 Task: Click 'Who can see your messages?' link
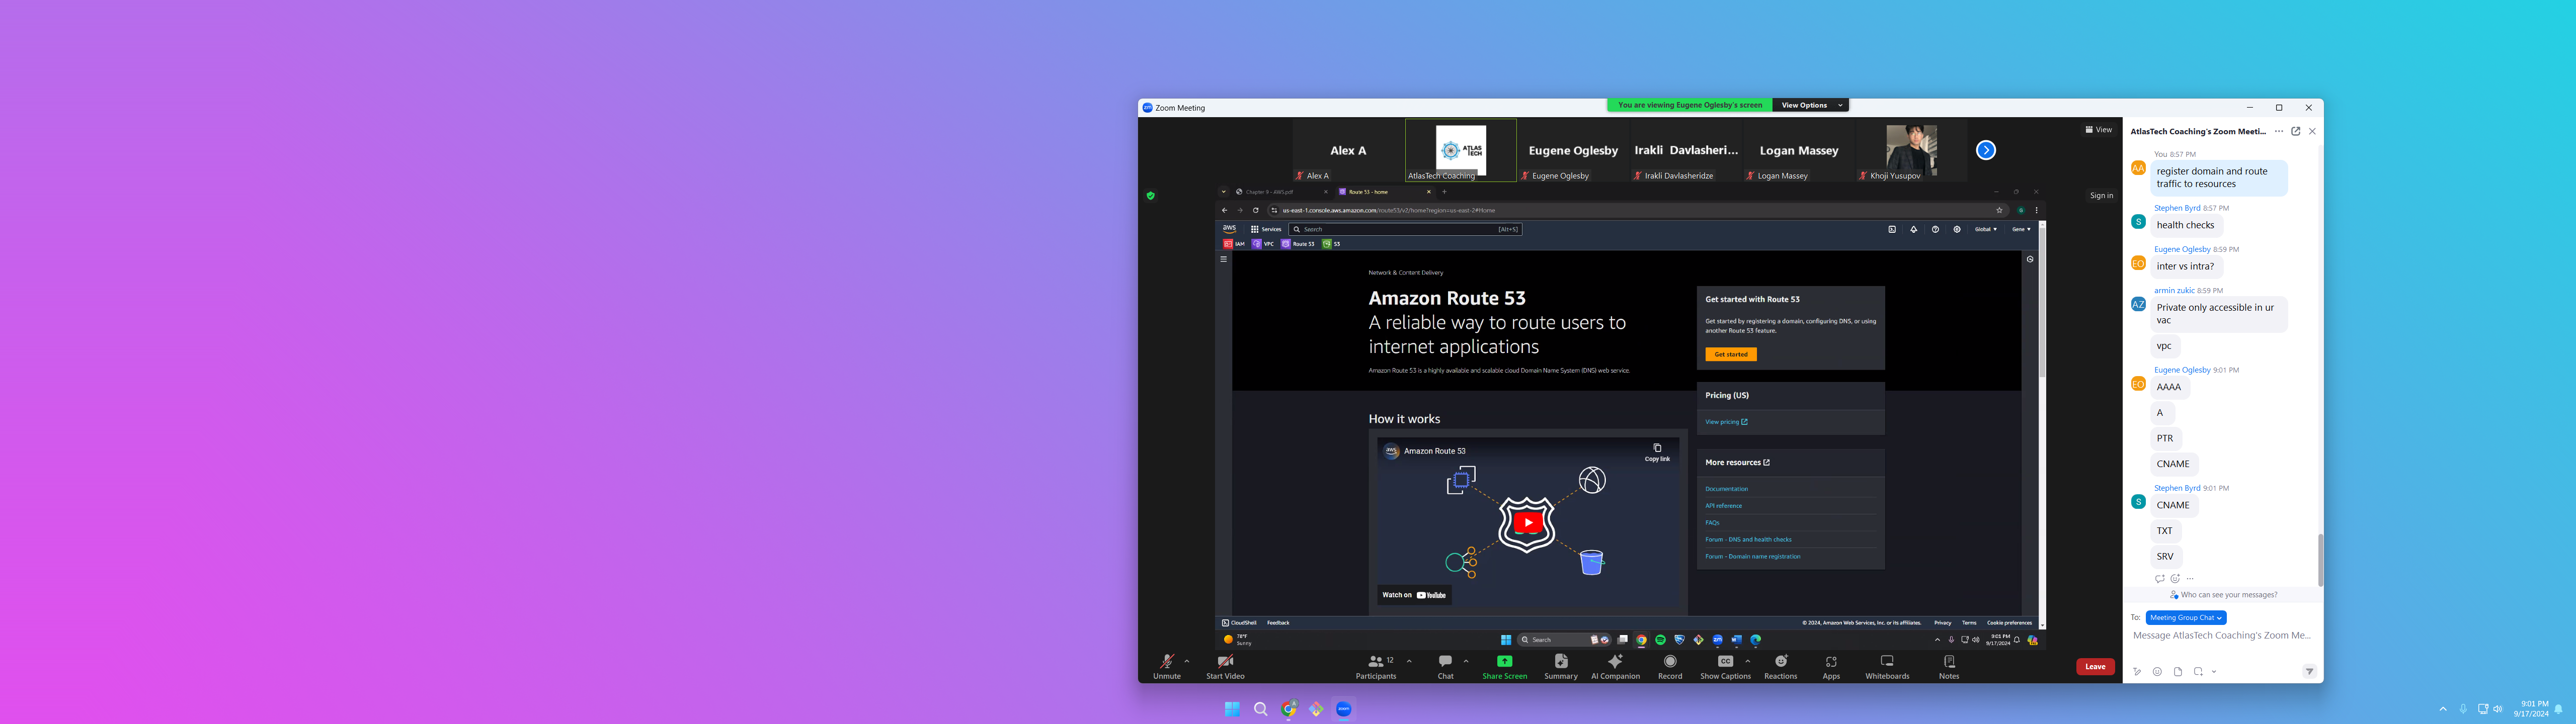click(2228, 595)
